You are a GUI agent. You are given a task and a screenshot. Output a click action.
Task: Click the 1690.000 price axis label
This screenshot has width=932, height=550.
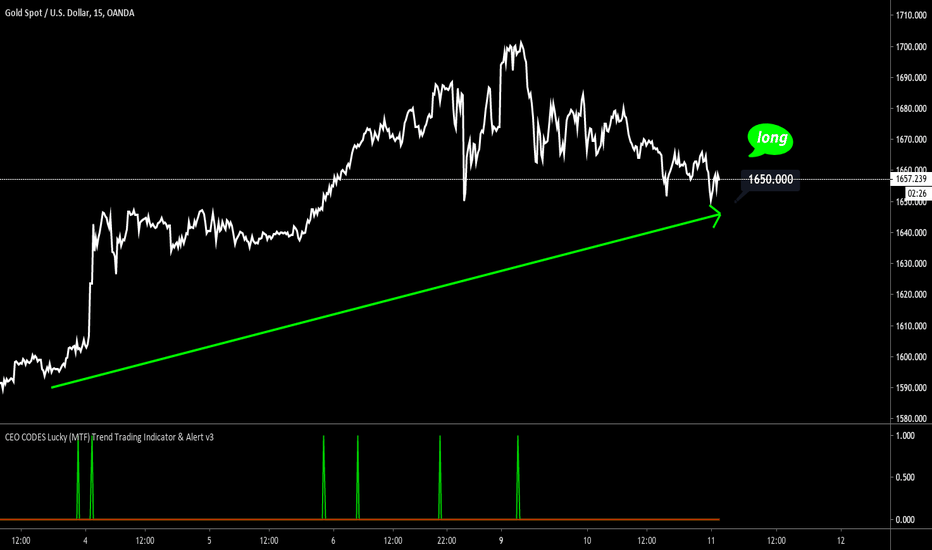[911, 77]
